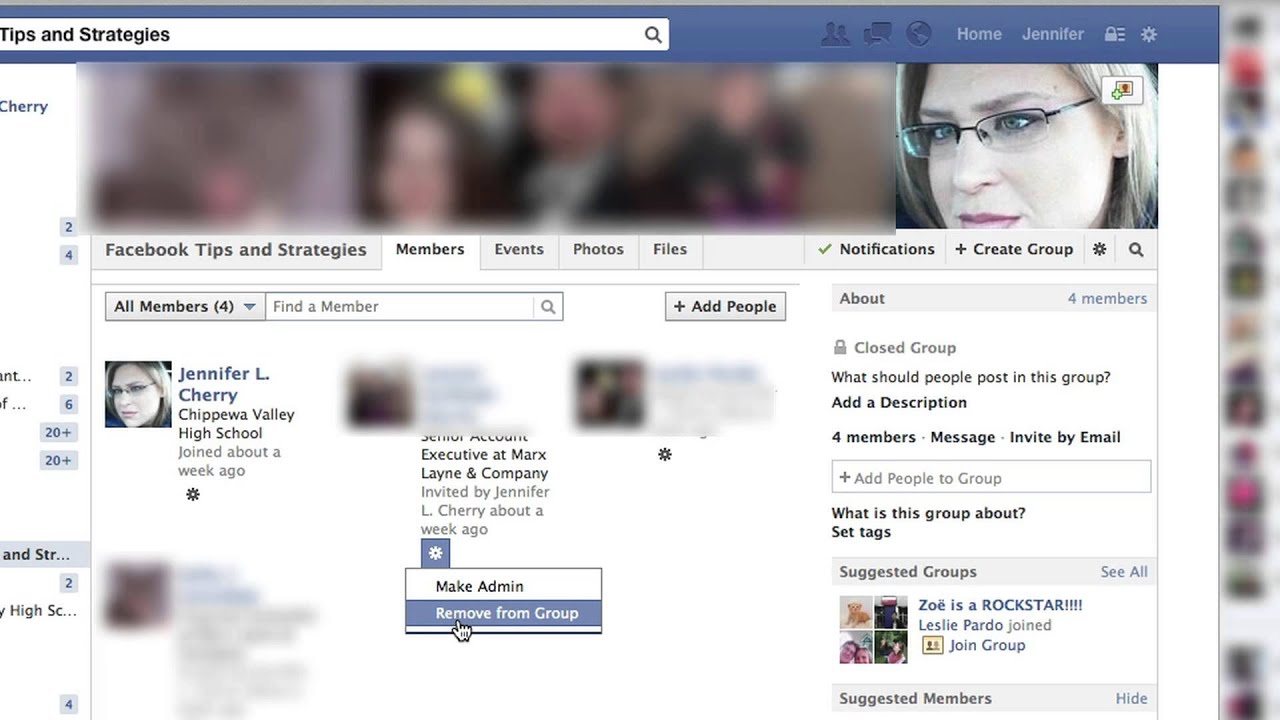
Task: Open the gear under Jennifer L. Cherry
Action: click(193, 494)
